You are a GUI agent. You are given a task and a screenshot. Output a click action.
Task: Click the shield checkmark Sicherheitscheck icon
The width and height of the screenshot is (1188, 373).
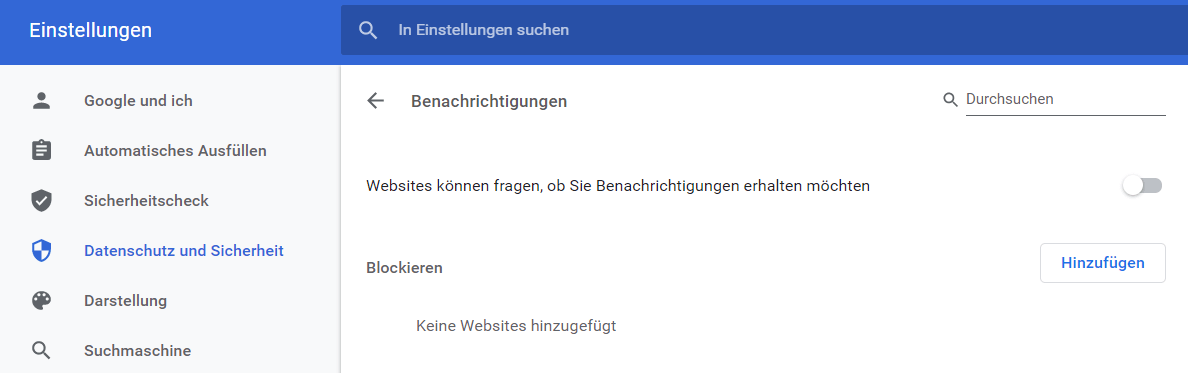pos(41,201)
